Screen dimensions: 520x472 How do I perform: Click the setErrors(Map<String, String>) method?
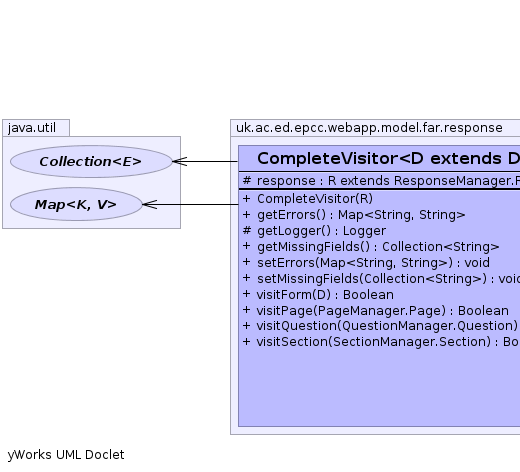coord(366,263)
